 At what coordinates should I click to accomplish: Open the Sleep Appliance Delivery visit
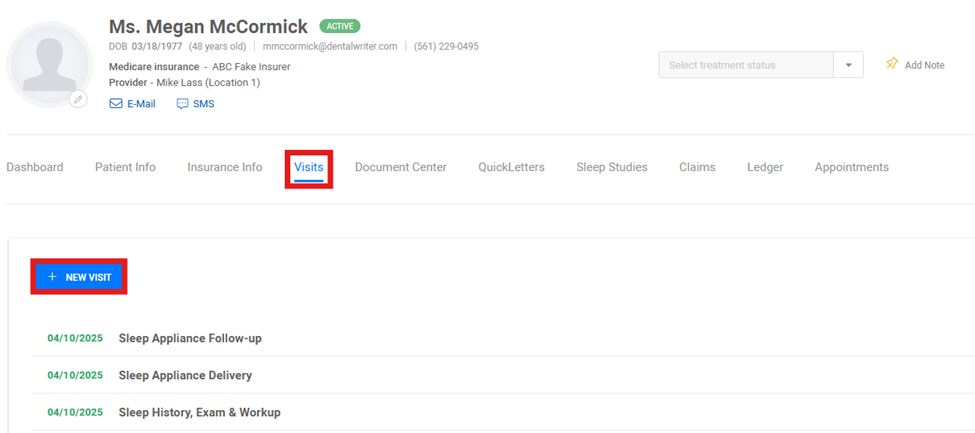pyautogui.click(x=185, y=375)
